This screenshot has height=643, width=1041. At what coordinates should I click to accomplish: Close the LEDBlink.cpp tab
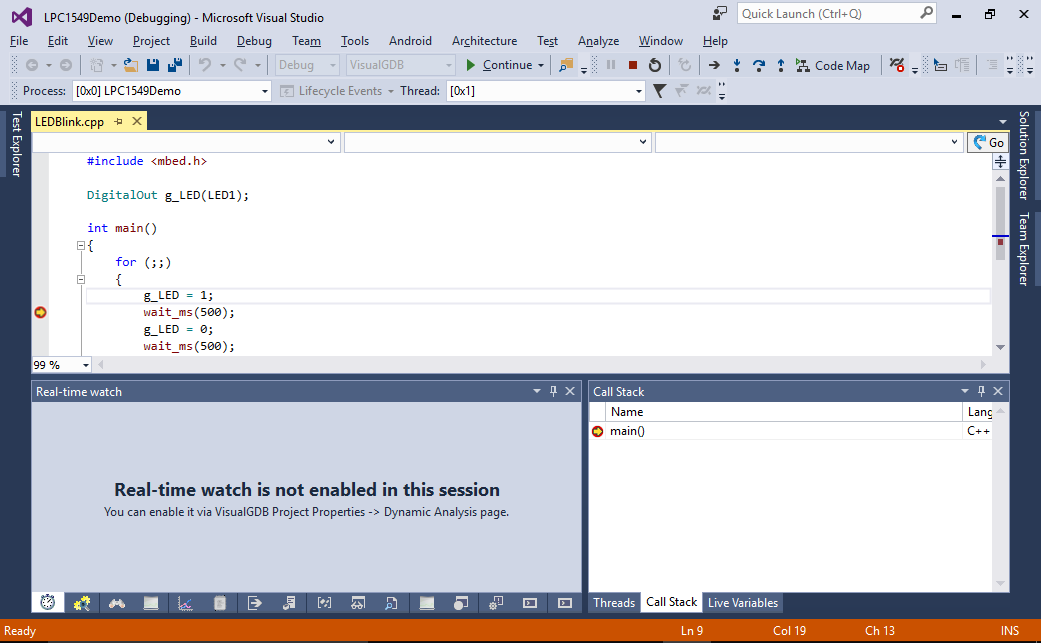click(x=137, y=121)
